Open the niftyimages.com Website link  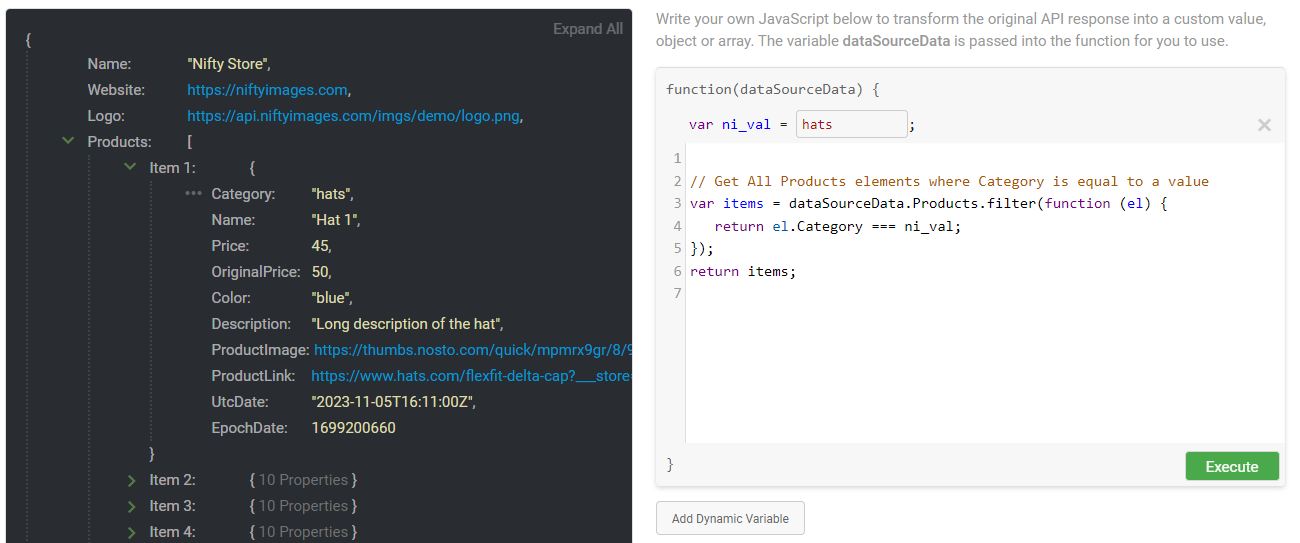(x=267, y=90)
